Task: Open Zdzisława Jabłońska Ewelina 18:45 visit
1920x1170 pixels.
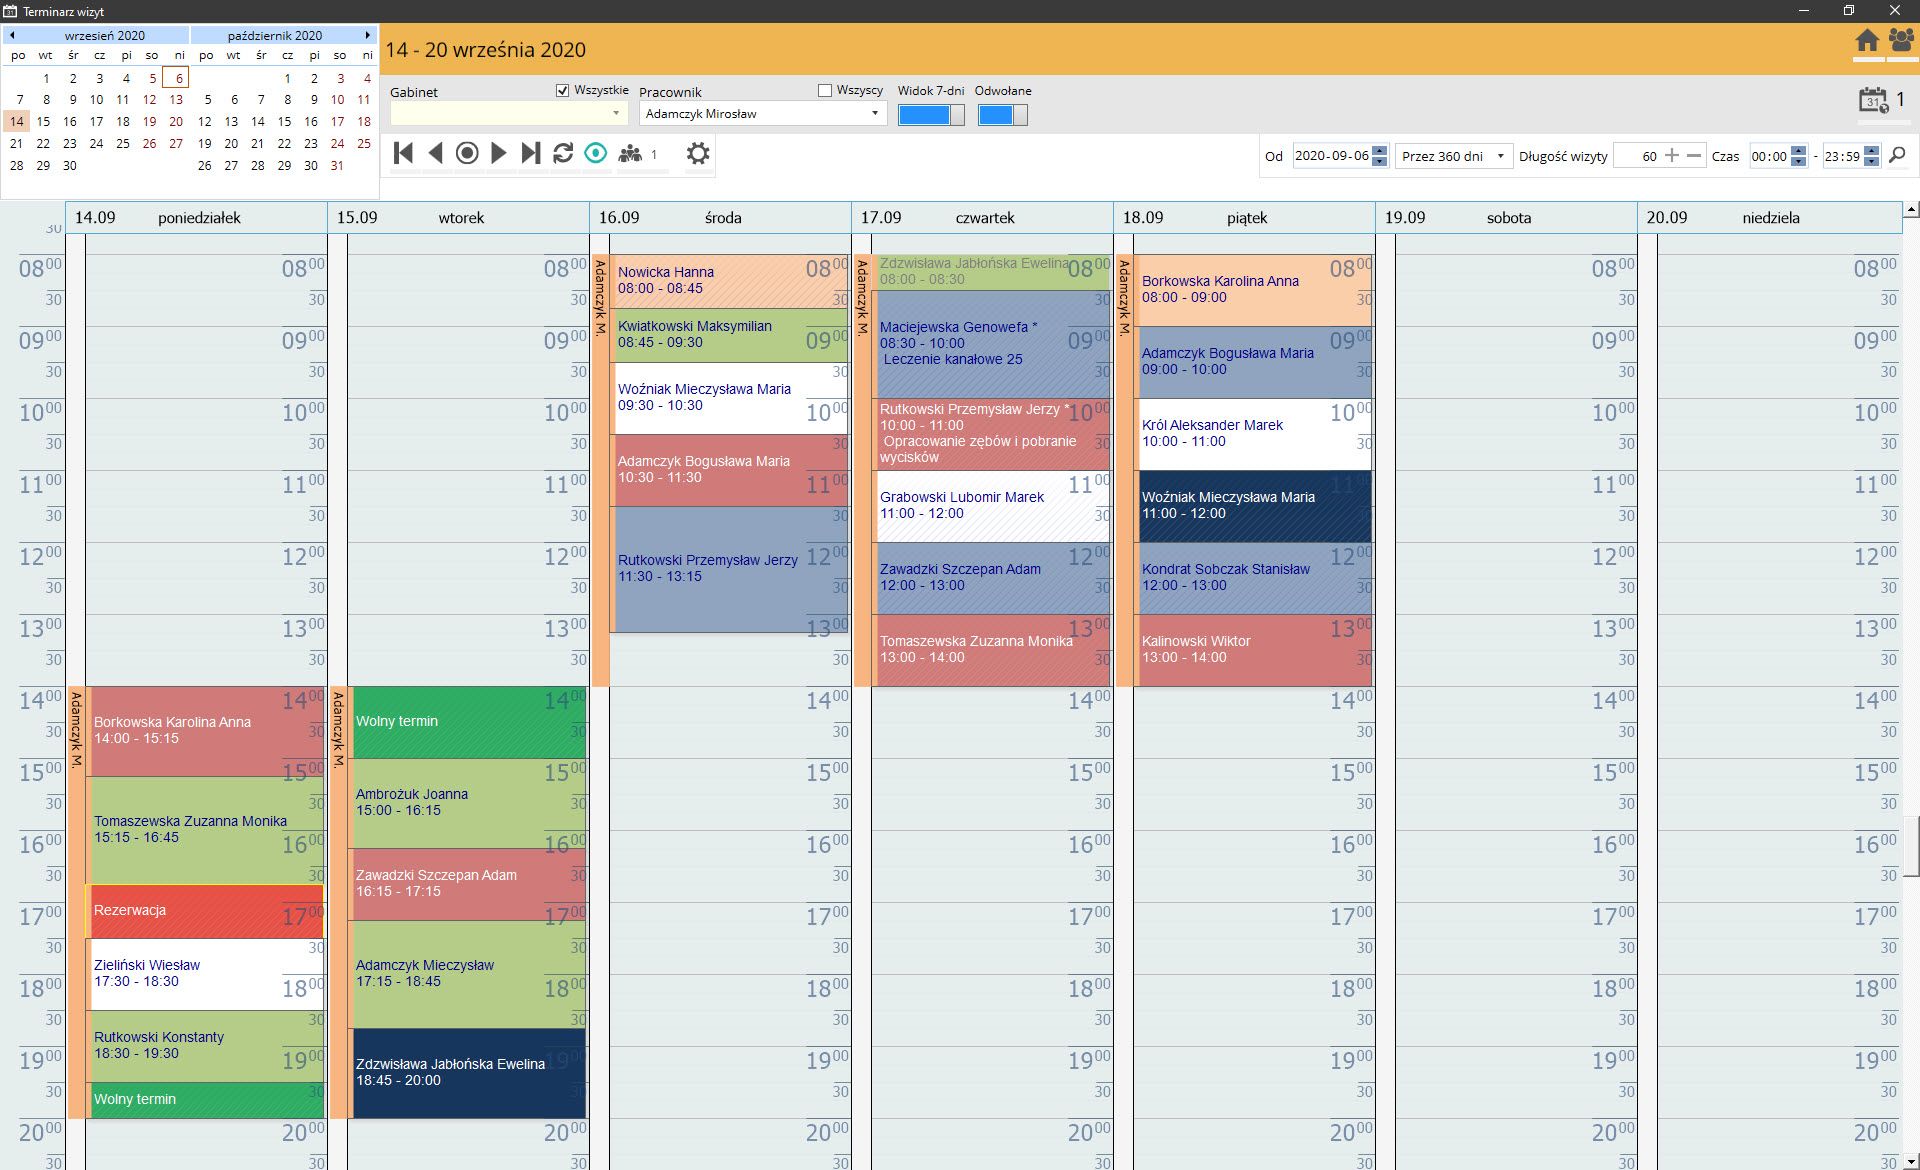Action: tap(468, 1073)
